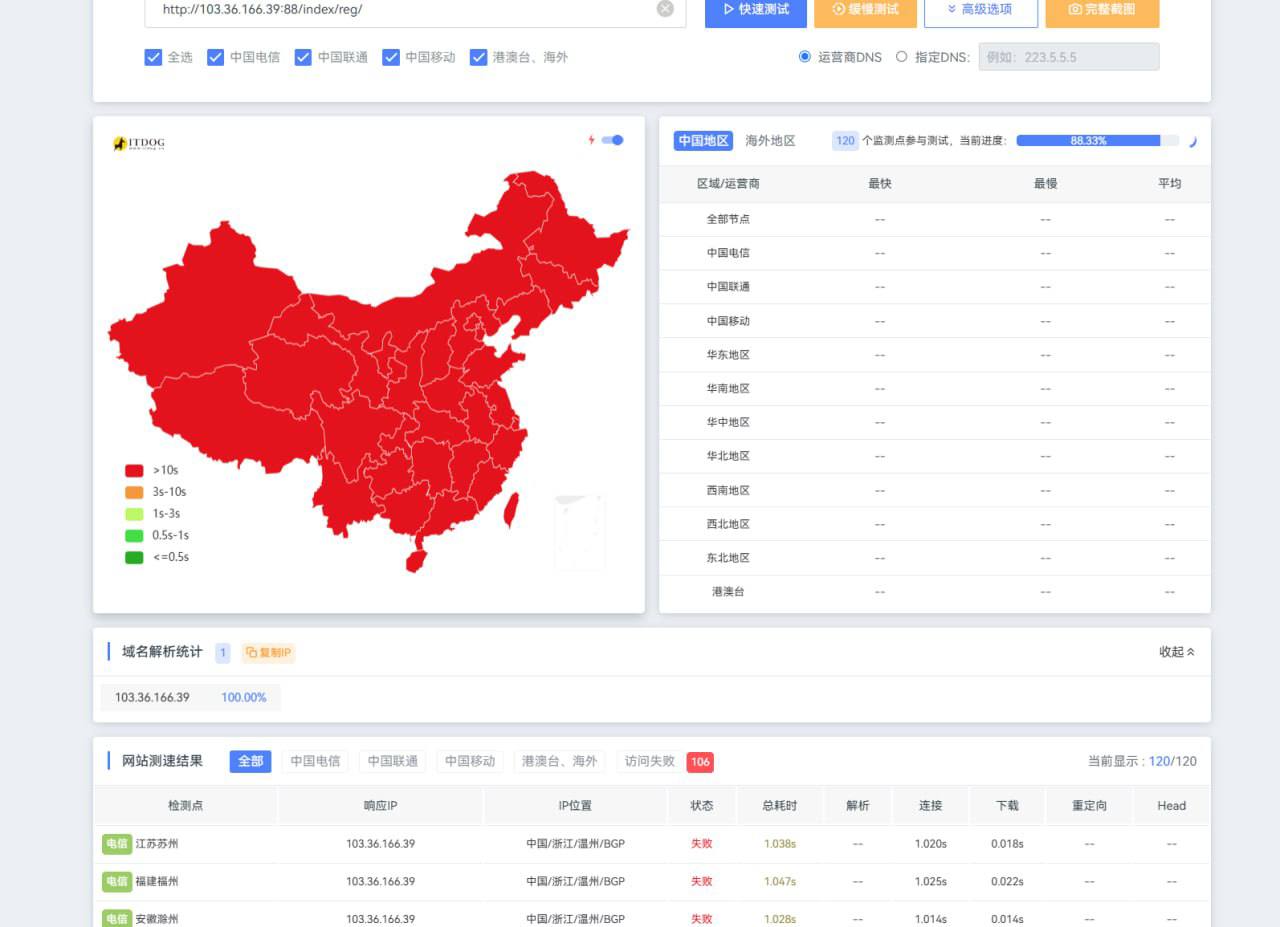Image resolution: width=1280 pixels, height=927 pixels.
Task: Click the red 106 failure count badge
Action: 700,762
